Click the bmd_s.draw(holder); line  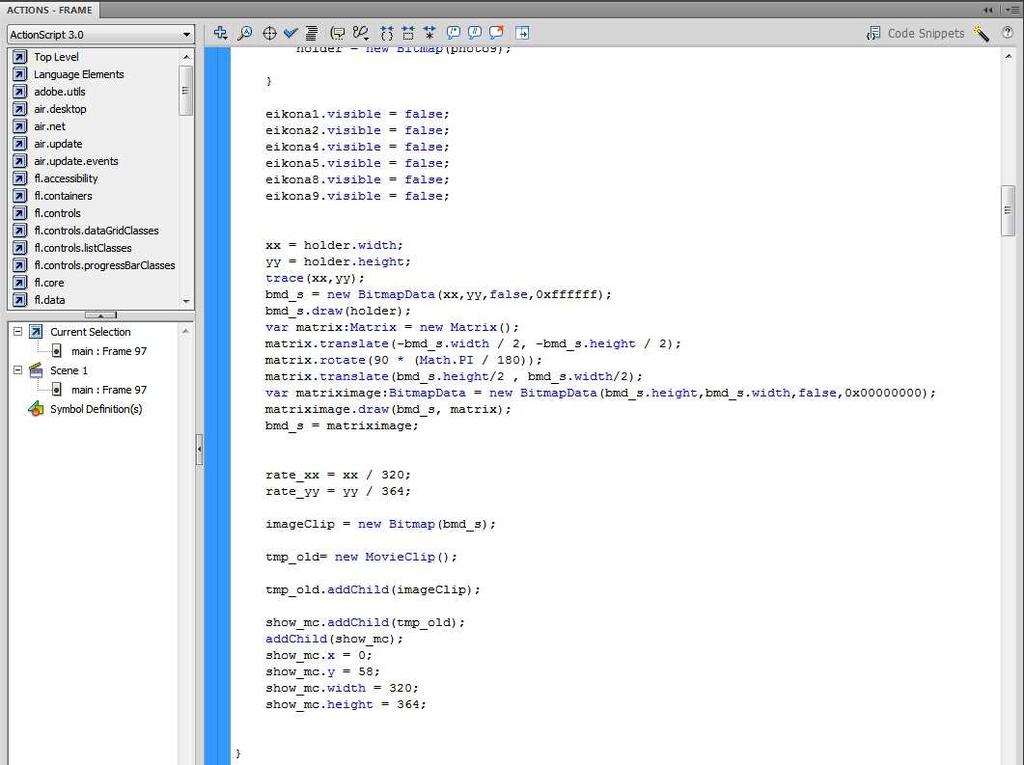(338, 311)
